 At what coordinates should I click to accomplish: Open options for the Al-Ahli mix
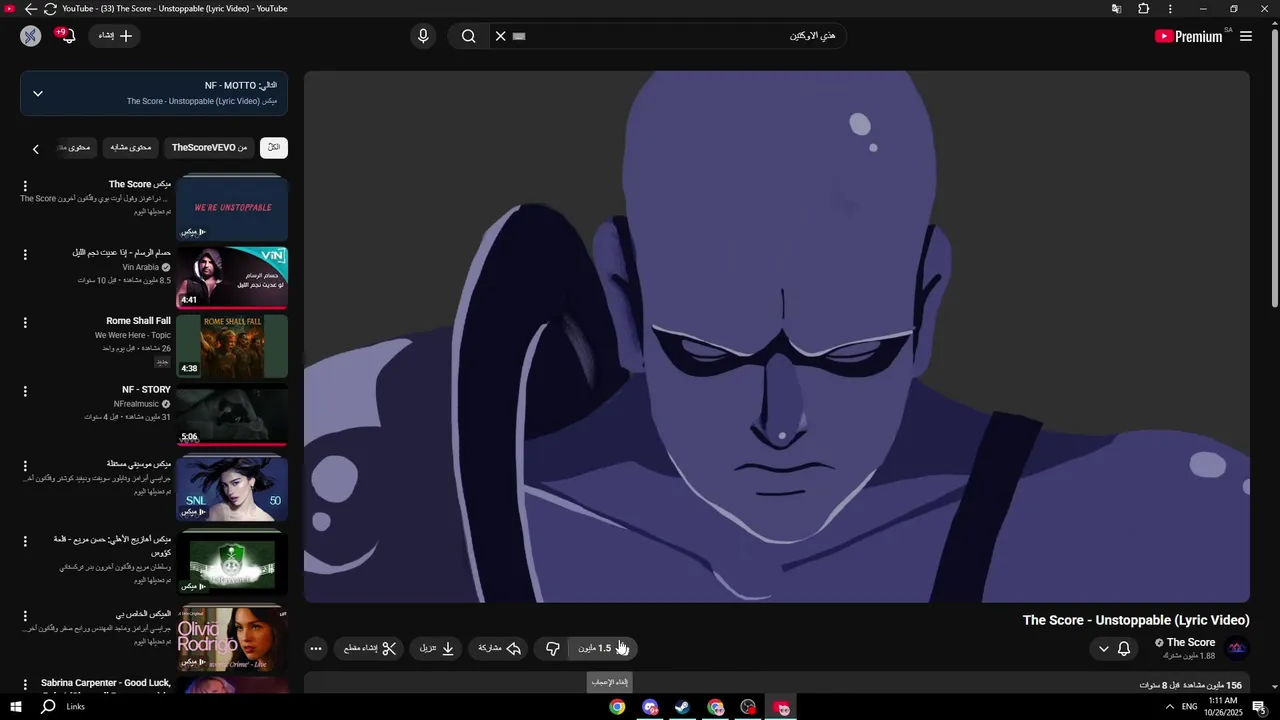(25, 541)
